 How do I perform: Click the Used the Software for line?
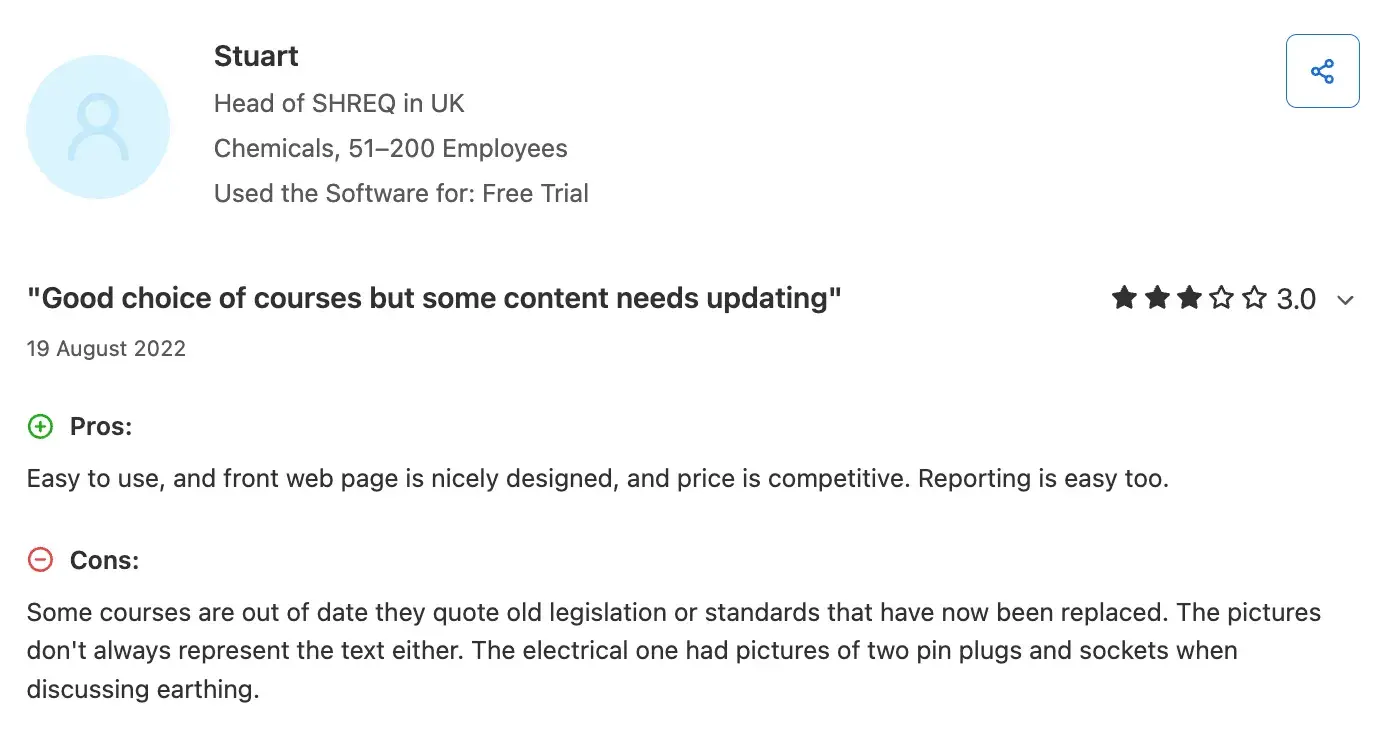[x=401, y=193]
